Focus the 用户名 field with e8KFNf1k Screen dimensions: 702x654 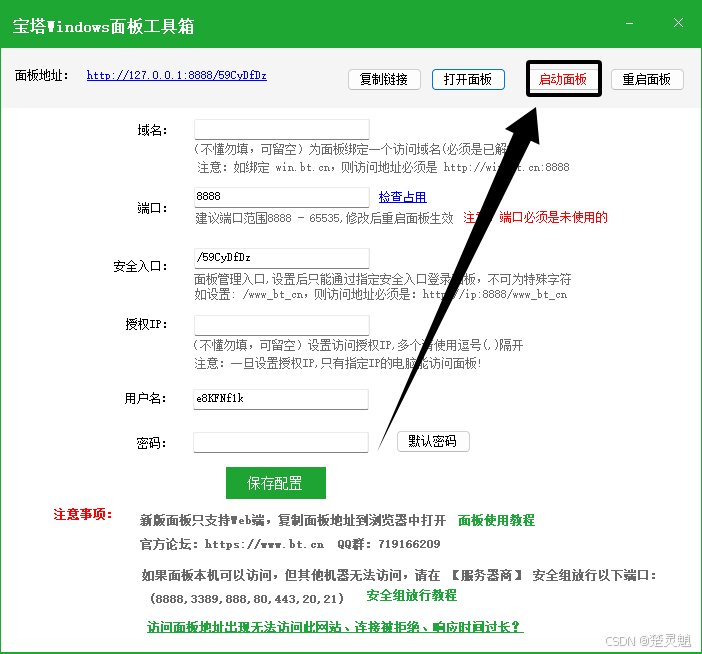(x=281, y=399)
